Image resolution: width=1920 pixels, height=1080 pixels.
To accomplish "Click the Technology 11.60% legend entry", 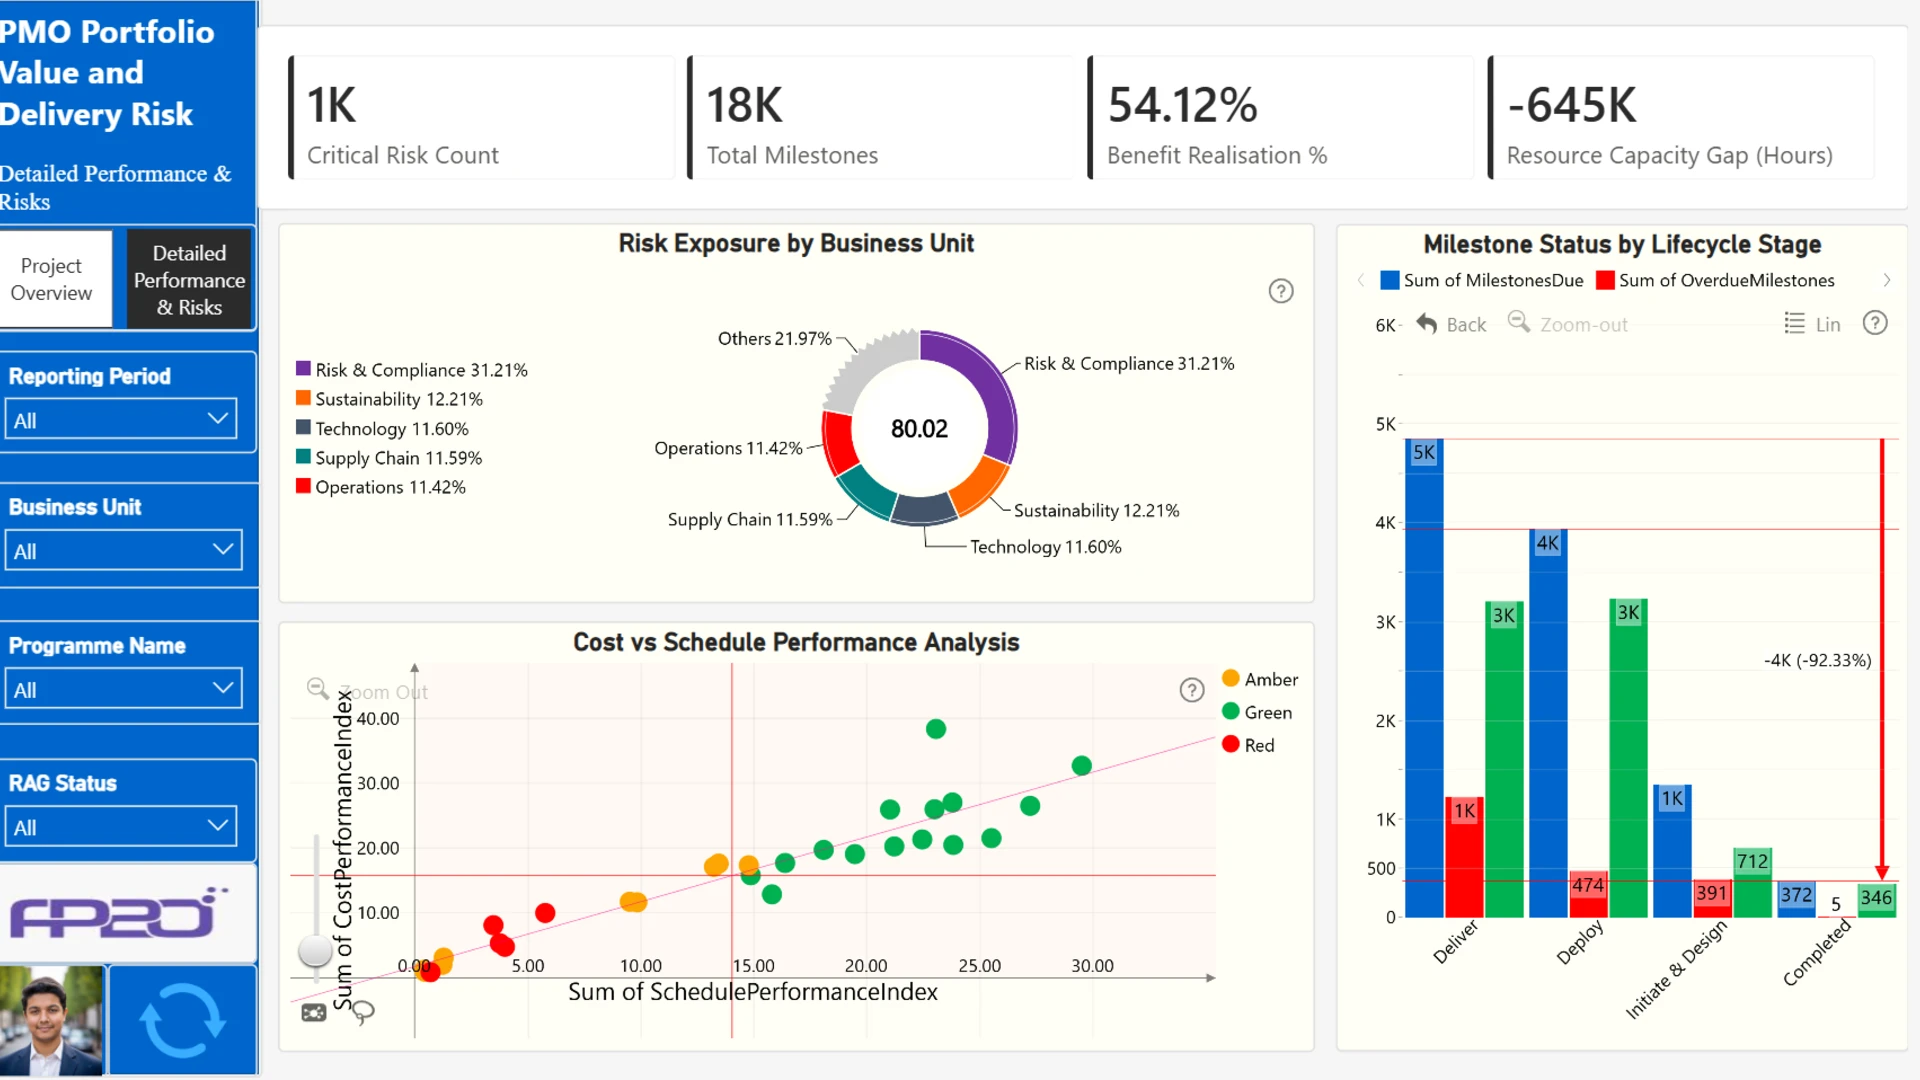I will pyautogui.click(x=382, y=428).
